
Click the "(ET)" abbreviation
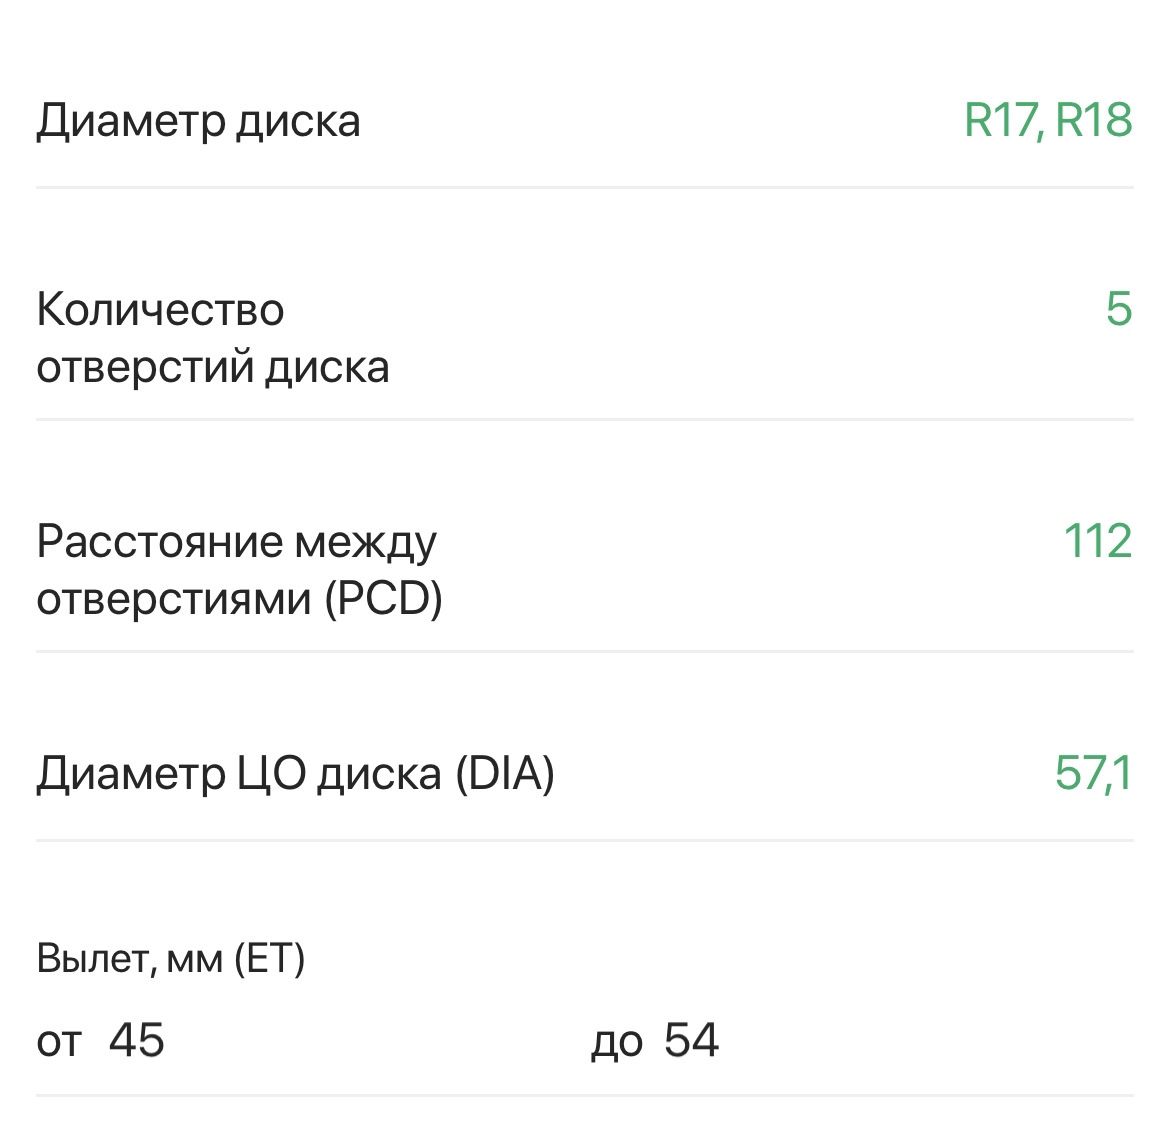tap(270, 959)
